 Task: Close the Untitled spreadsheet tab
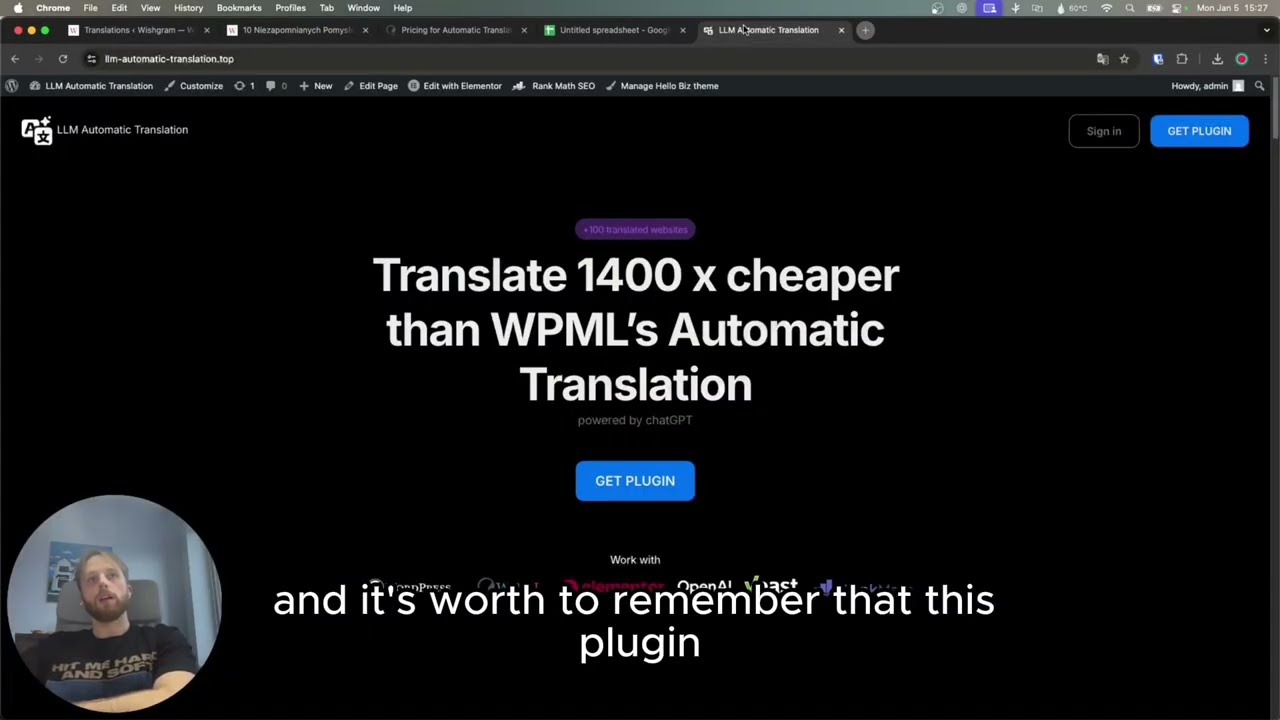tap(683, 30)
